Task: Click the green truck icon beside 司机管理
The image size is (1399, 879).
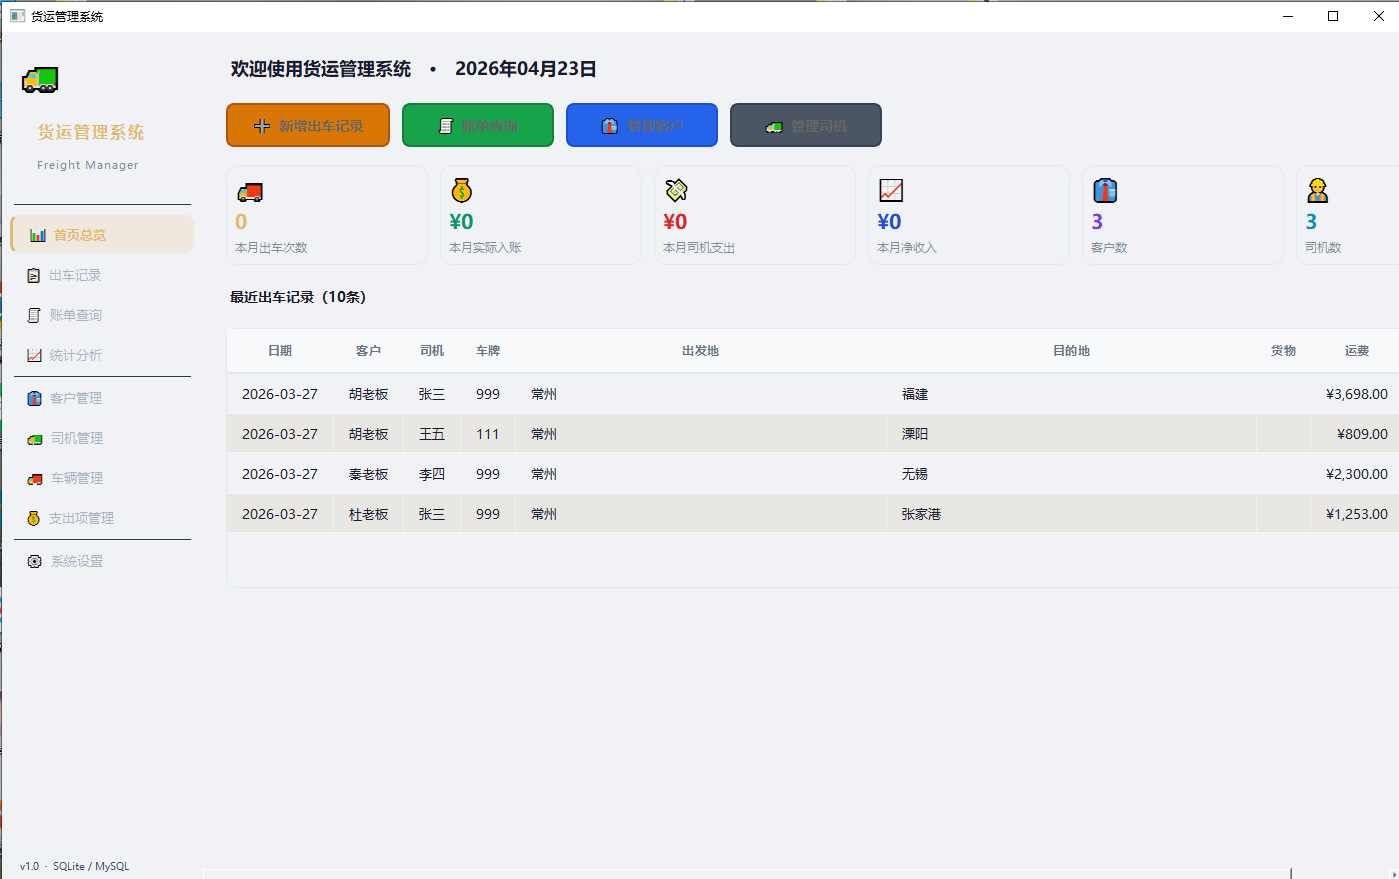Action: tap(34, 439)
